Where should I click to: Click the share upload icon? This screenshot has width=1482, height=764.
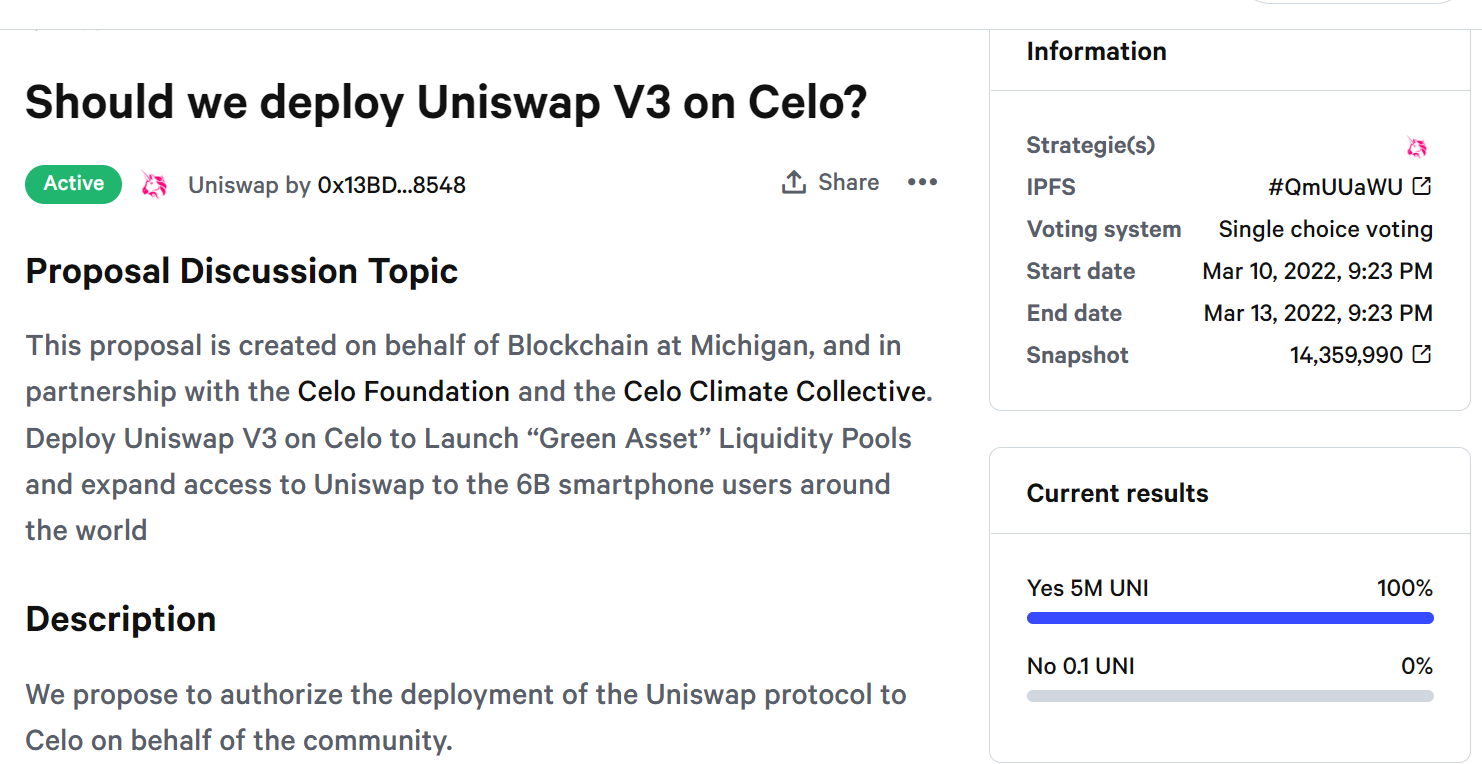[793, 182]
